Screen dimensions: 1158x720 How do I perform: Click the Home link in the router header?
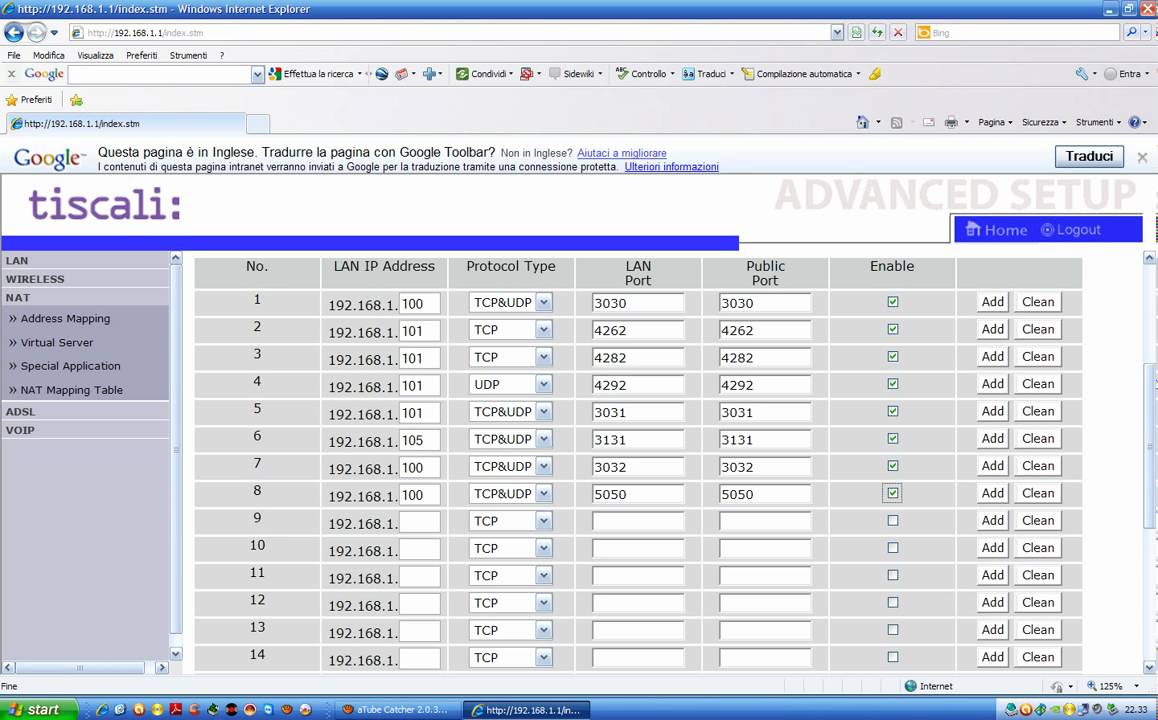coord(996,230)
